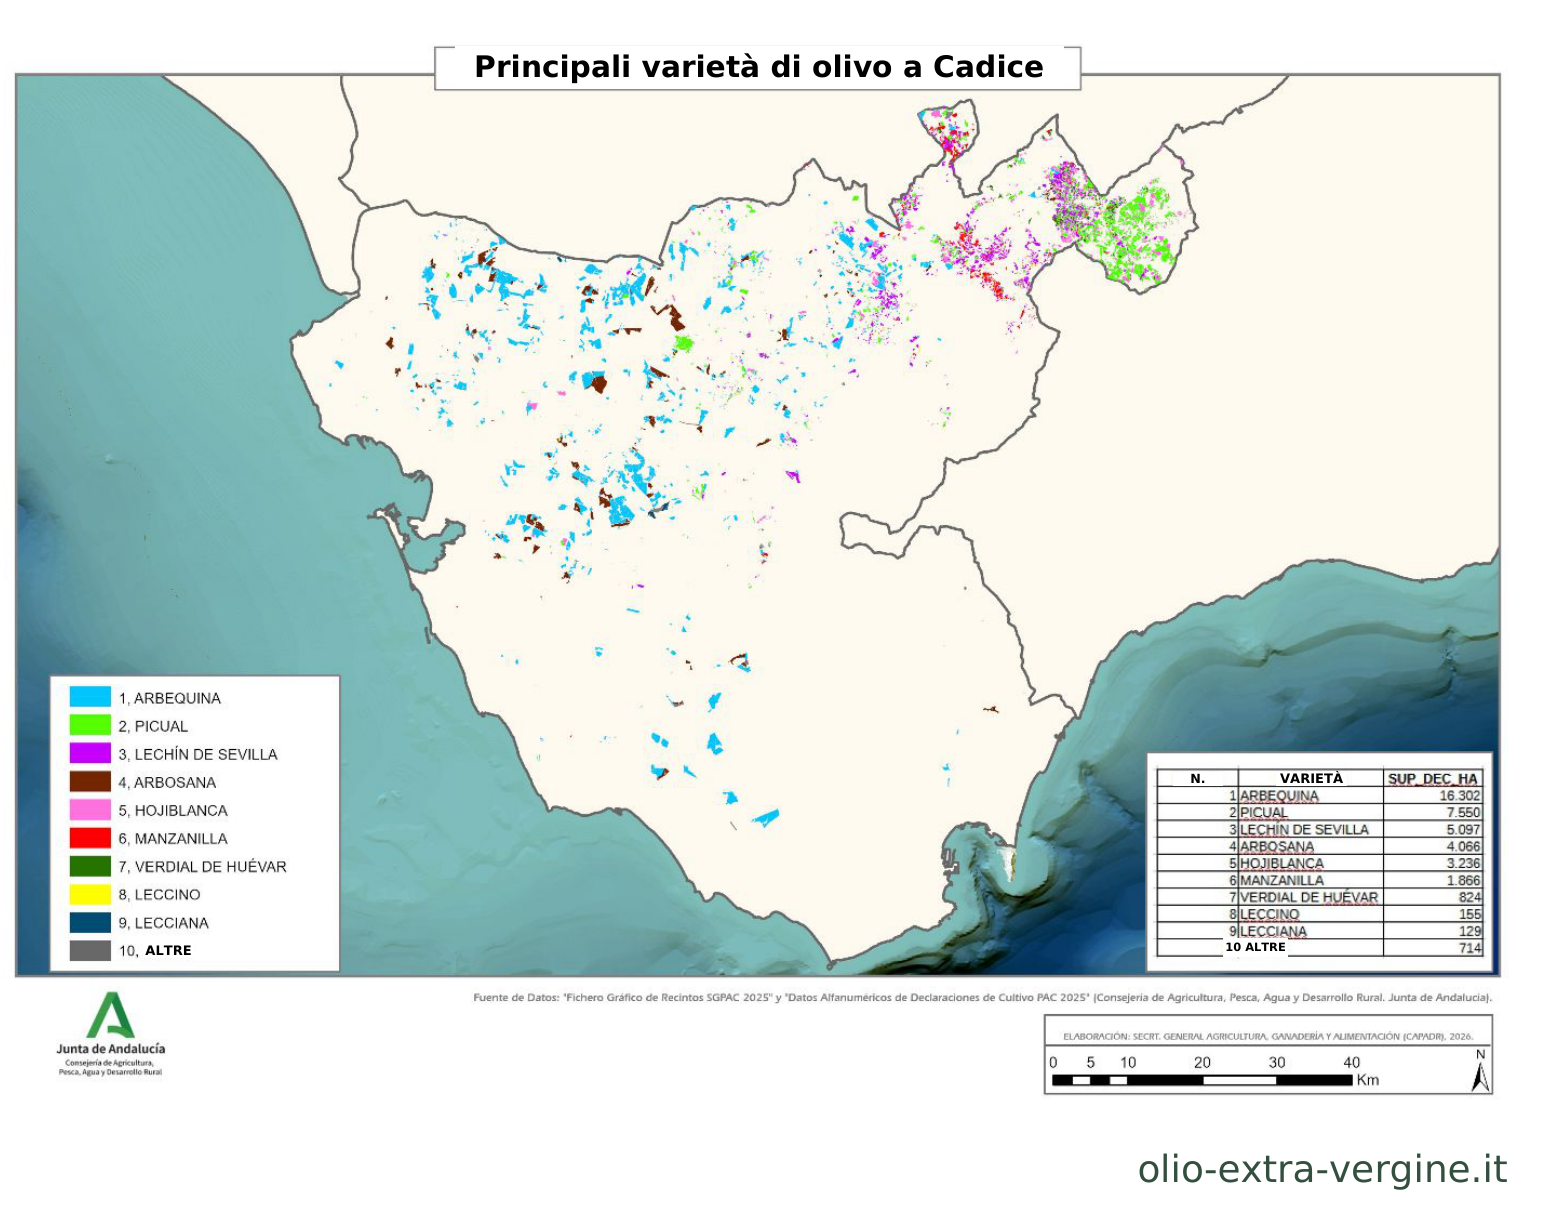Select the bright green Picual legend swatch
Viewport: 1562px width, 1220px height.
[90, 725]
